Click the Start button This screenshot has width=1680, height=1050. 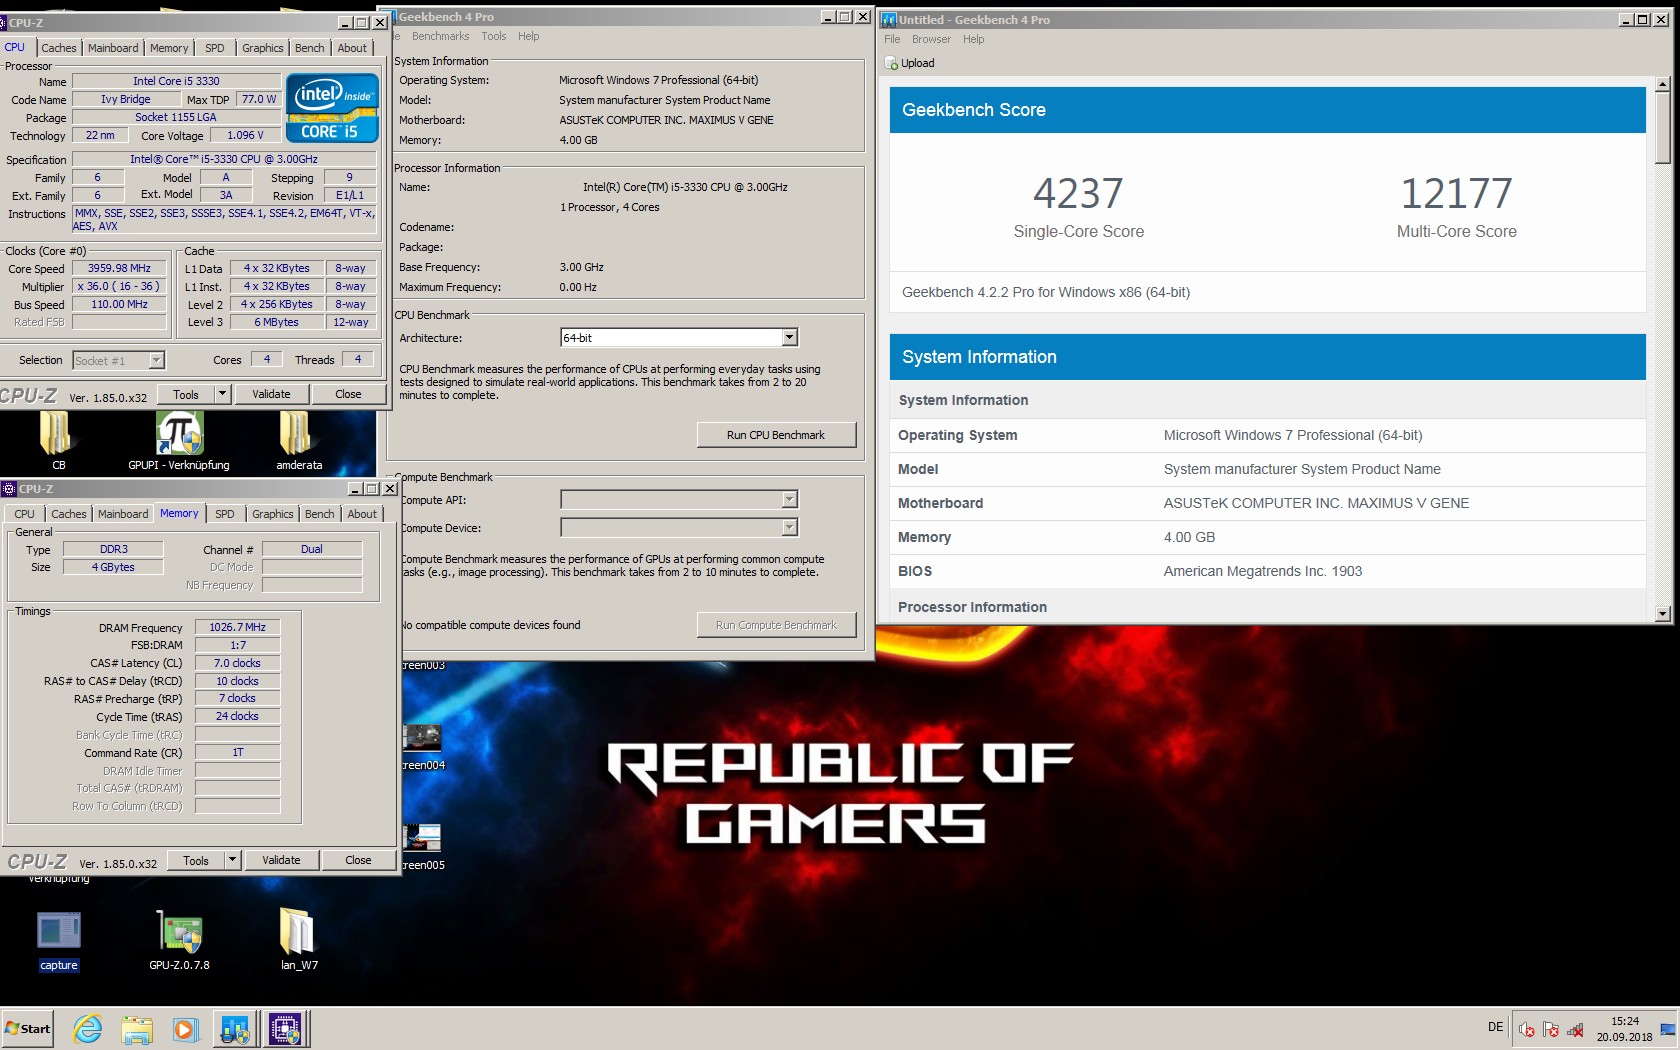tap(27, 1028)
